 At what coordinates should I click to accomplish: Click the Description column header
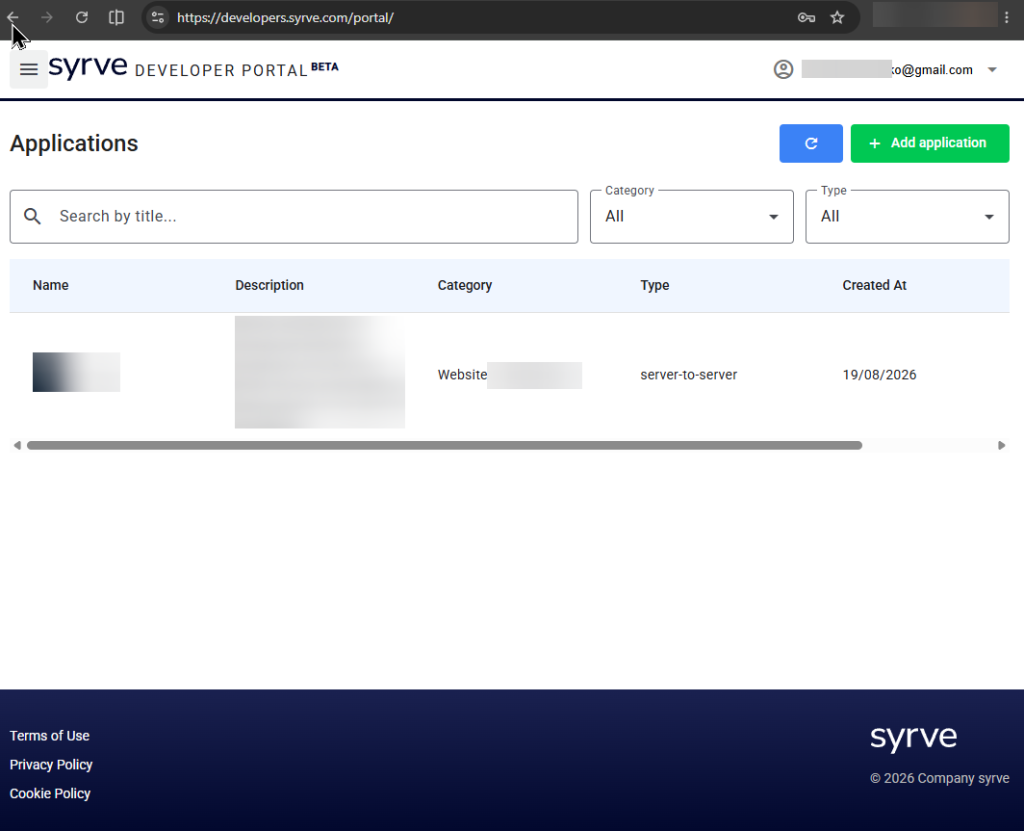click(269, 285)
